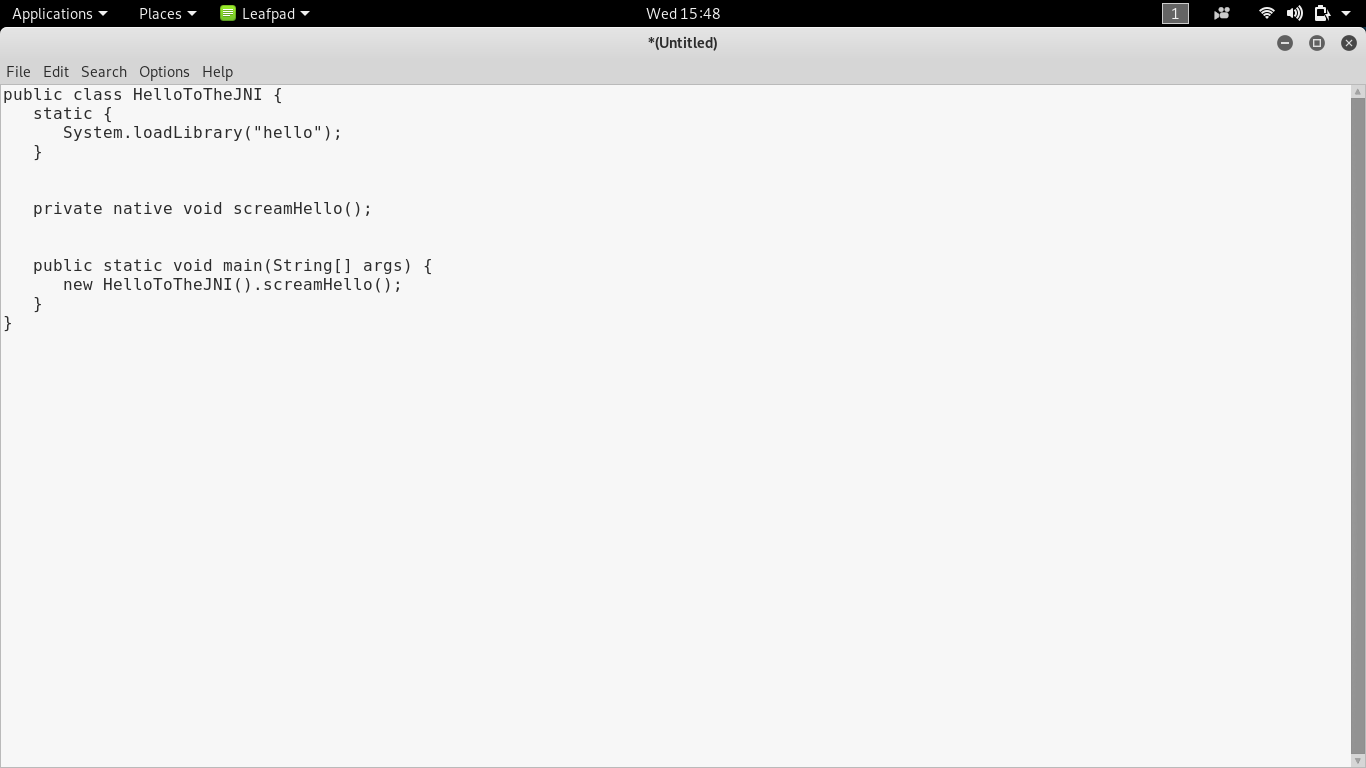Open the File menu

coord(18,72)
